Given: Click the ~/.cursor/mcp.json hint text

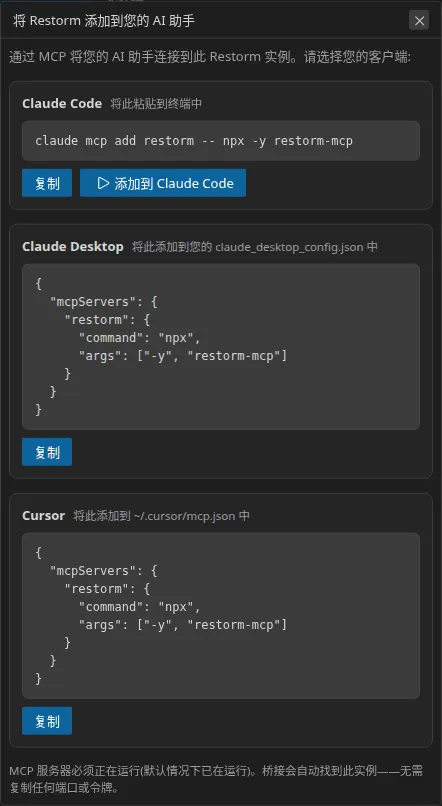Looking at the screenshot, I should [x=161, y=516].
